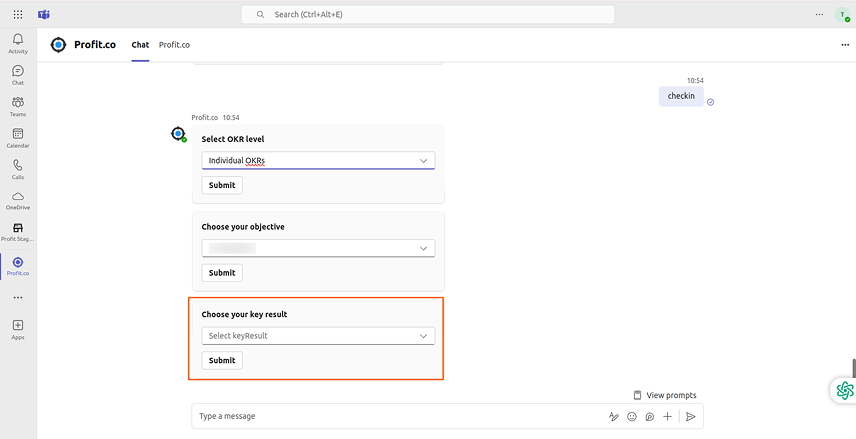Select Profit.co app in sidebar
The height and width of the screenshot is (439, 856).
(x=18, y=266)
